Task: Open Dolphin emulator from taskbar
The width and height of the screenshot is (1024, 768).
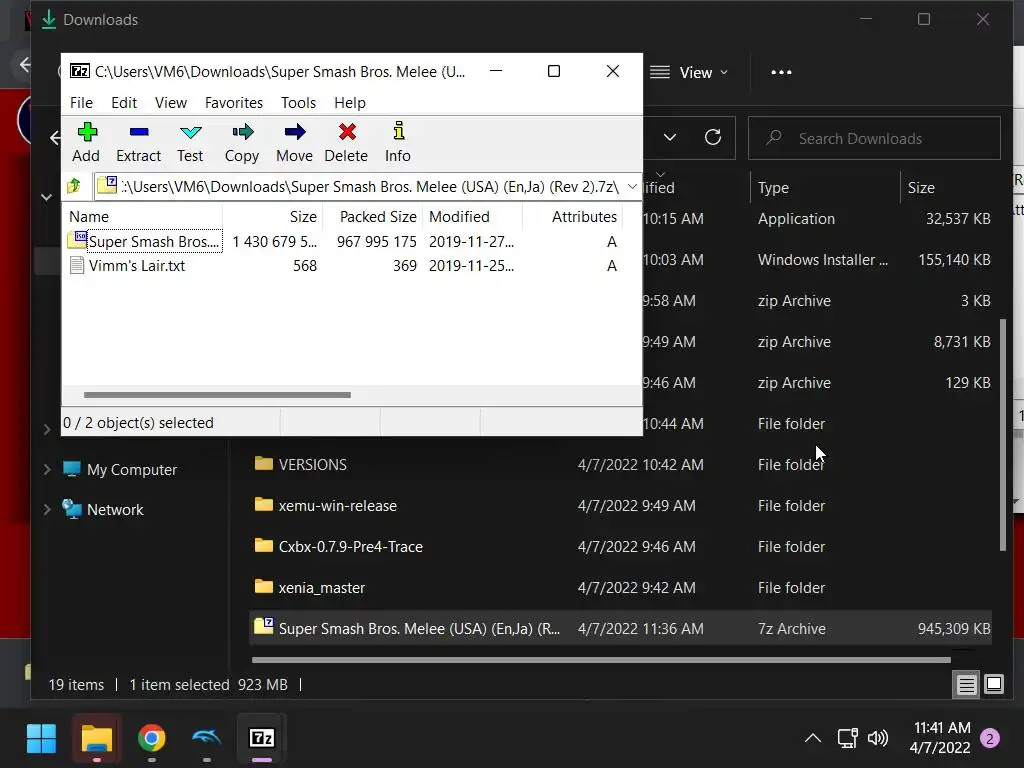Action: (x=206, y=739)
